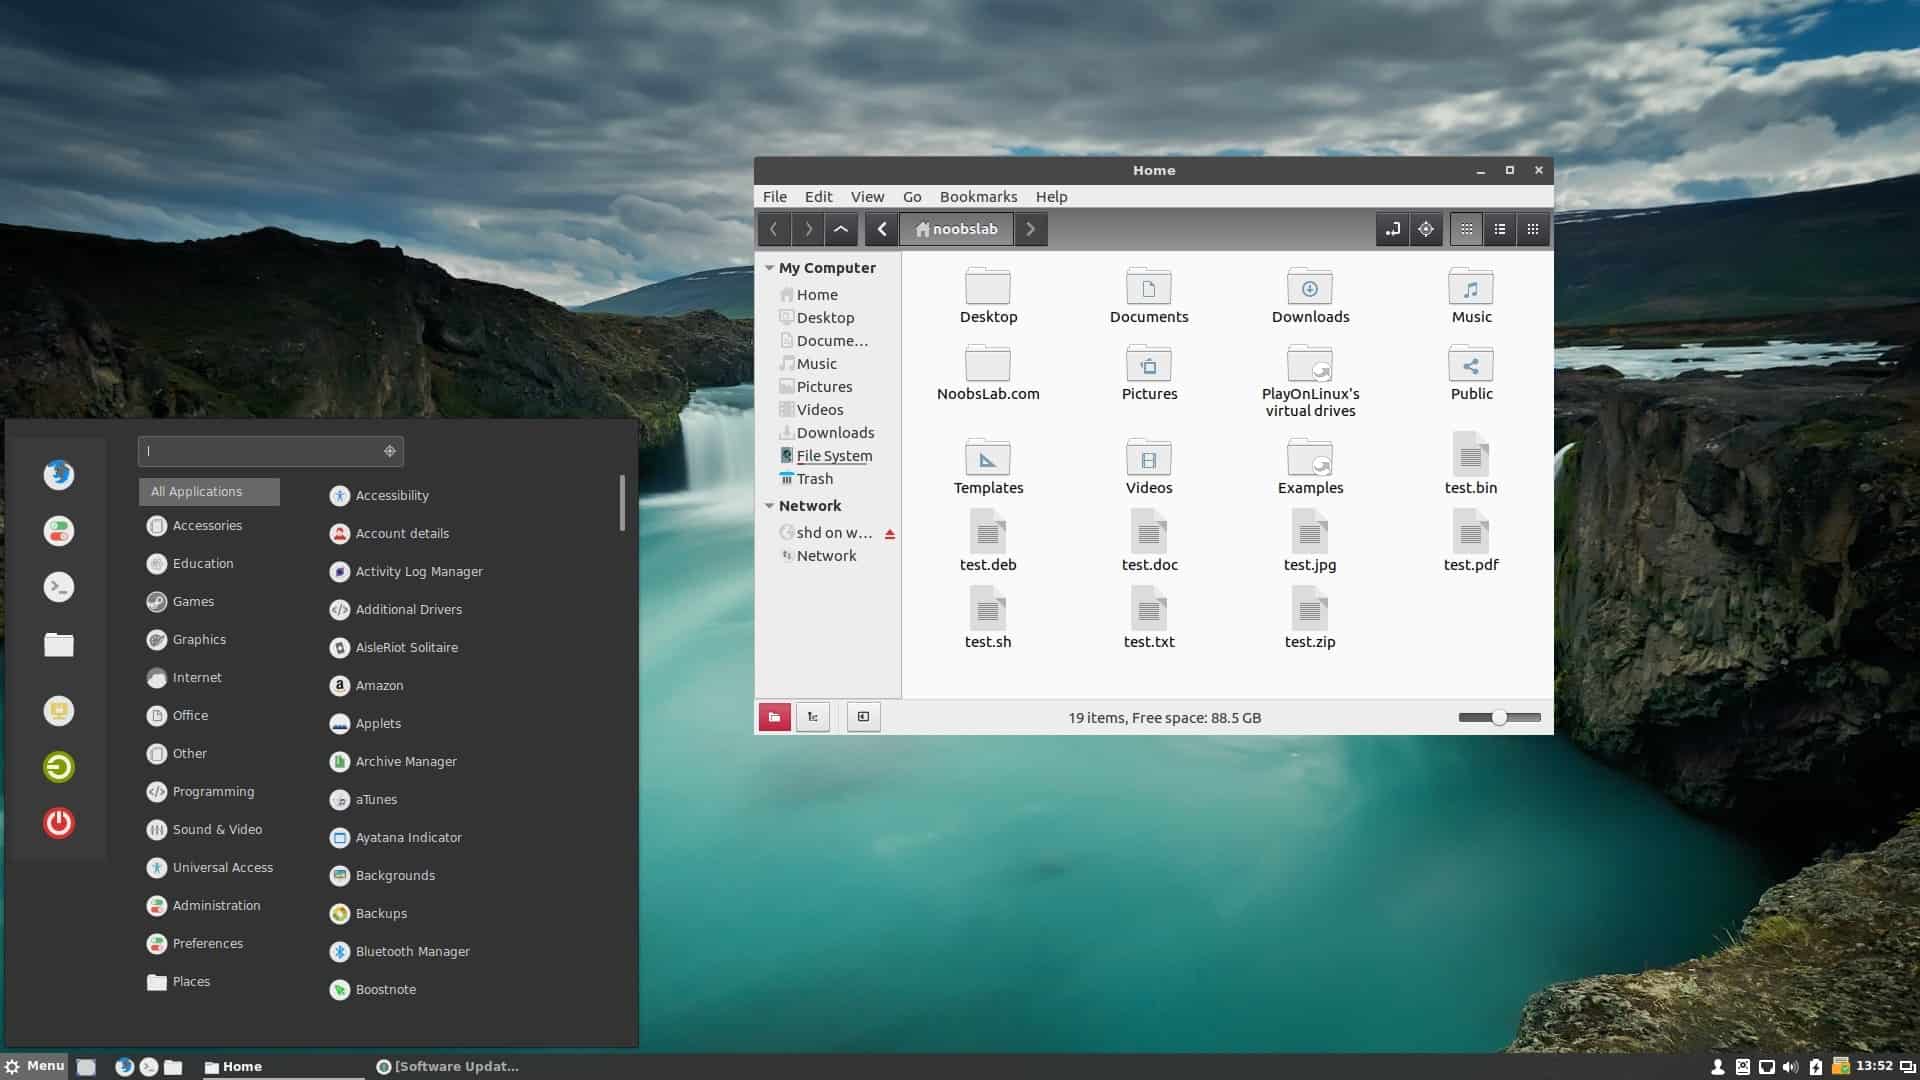The width and height of the screenshot is (1920, 1080).
Task: Open the File menu
Action: (775, 197)
